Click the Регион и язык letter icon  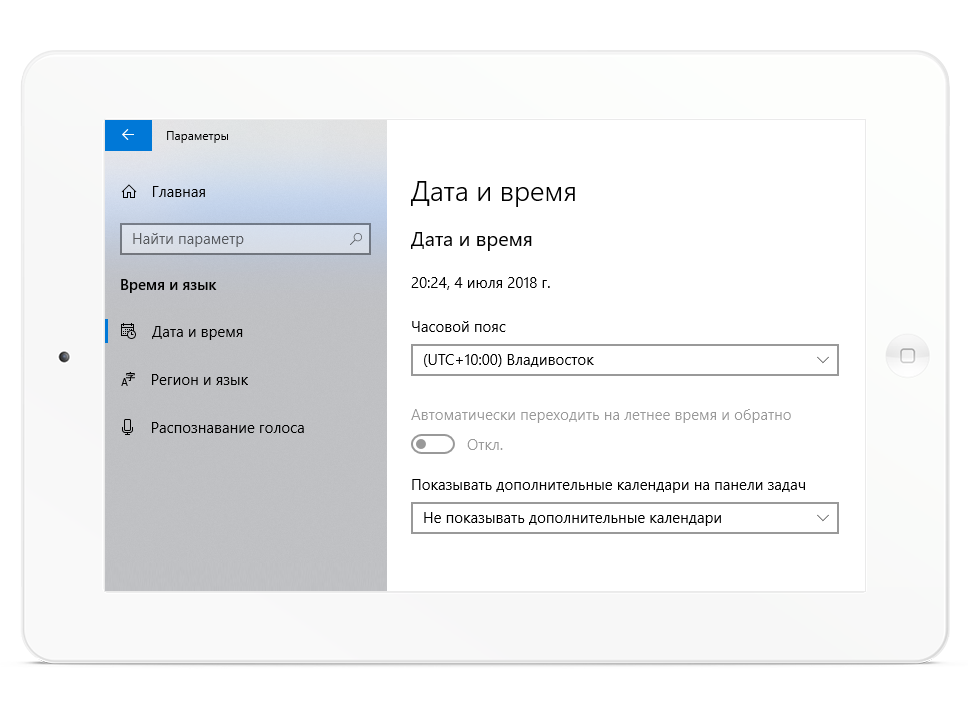point(128,380)
